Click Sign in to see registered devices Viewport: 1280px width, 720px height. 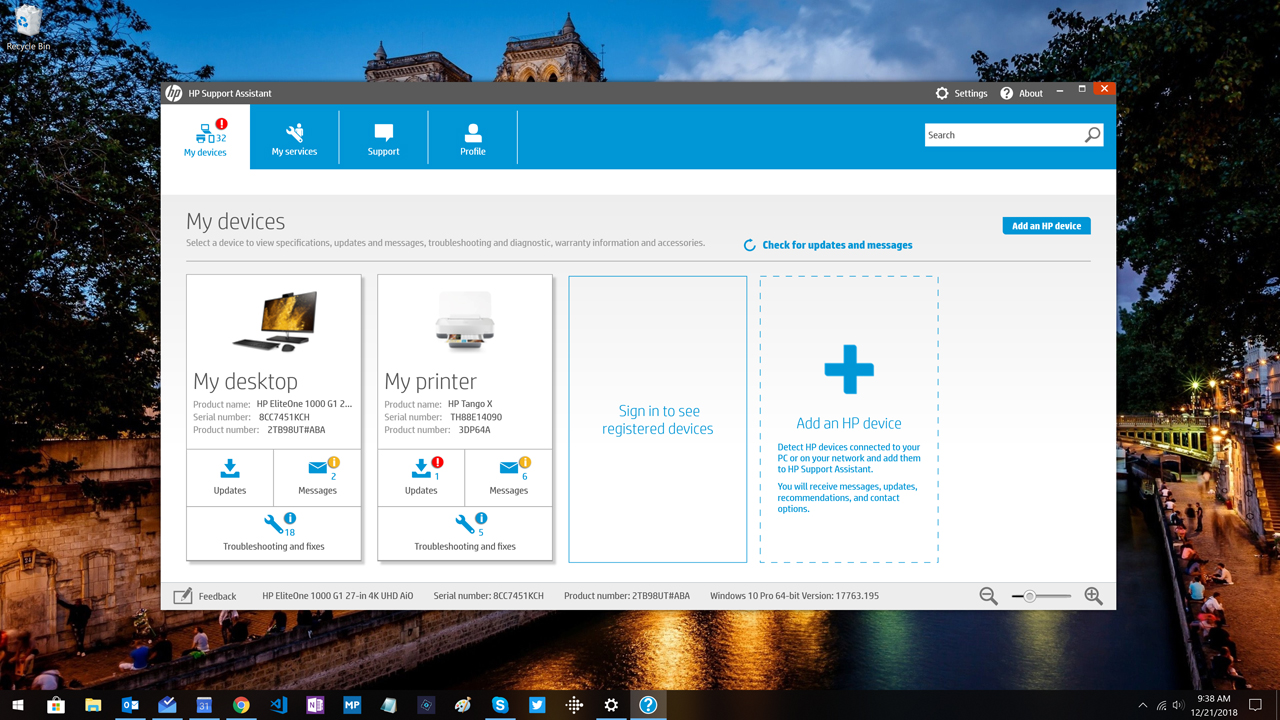click(658, 420)
